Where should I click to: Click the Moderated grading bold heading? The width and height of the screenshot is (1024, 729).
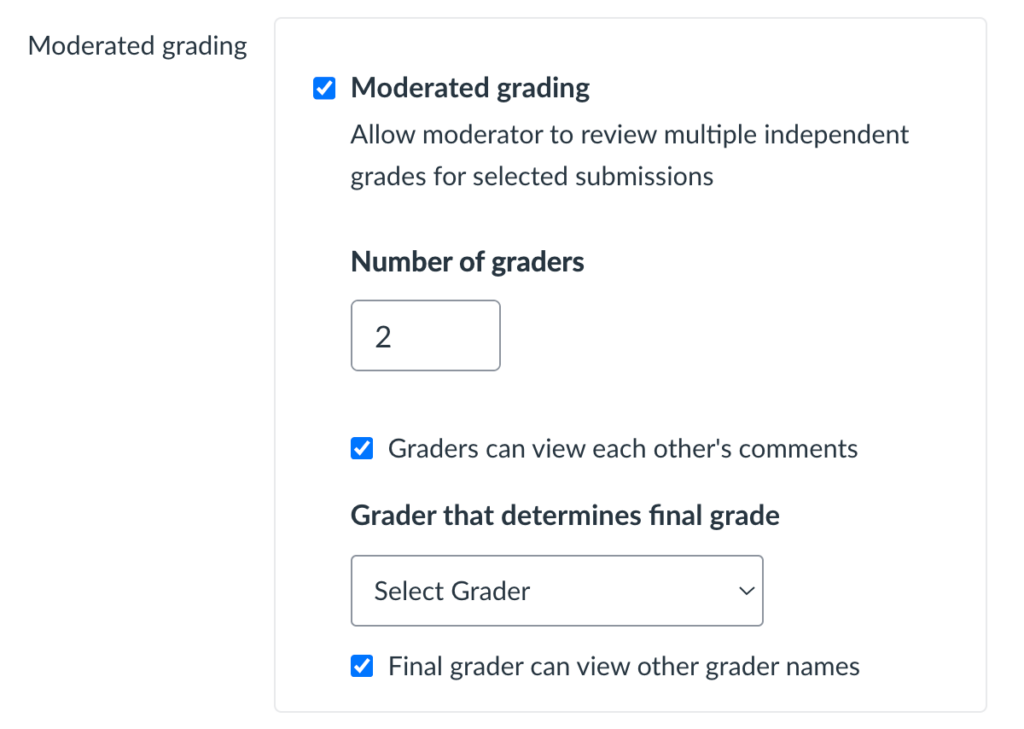(469, 88)
